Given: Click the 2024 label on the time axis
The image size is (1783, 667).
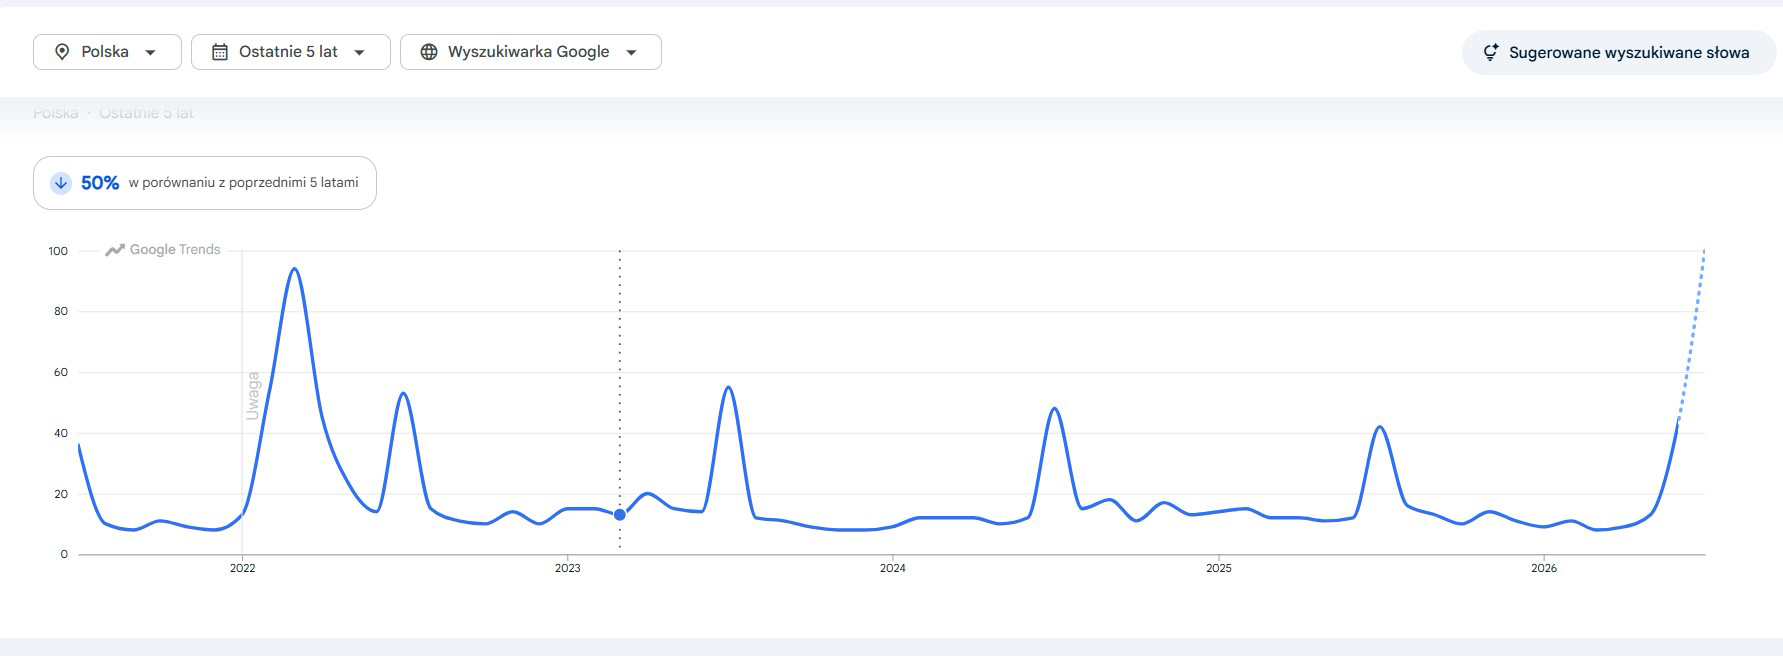Looking at the screenshot, I should click(x=893, y=568).
